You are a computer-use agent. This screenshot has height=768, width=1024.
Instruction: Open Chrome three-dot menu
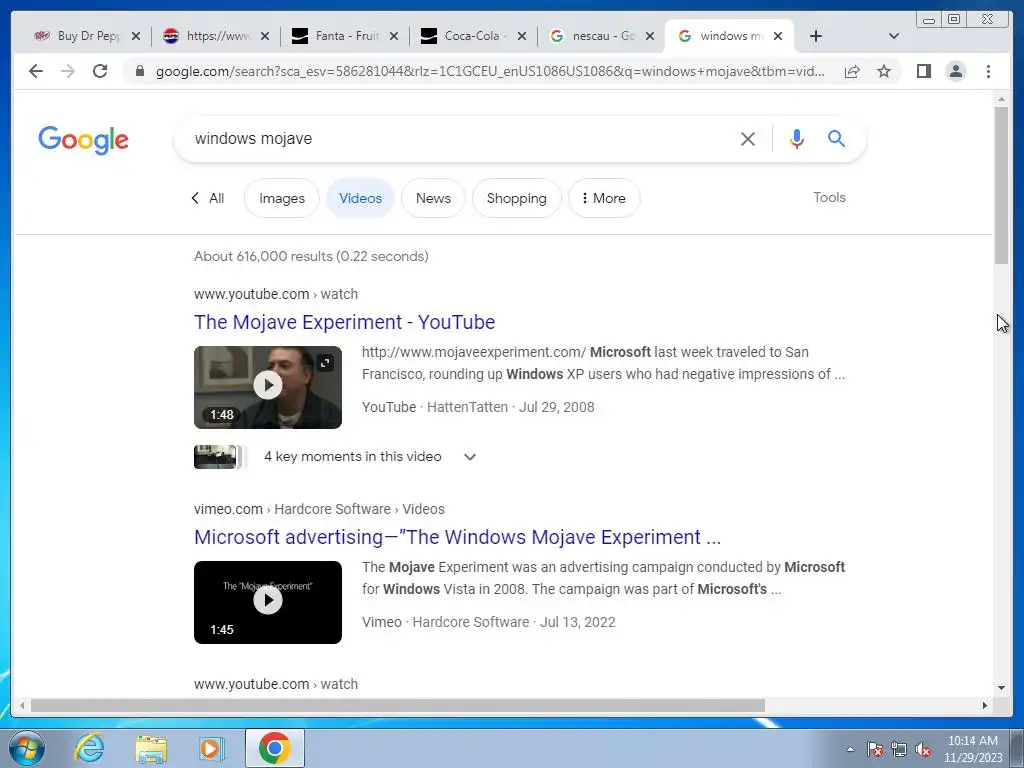[988, 71]
